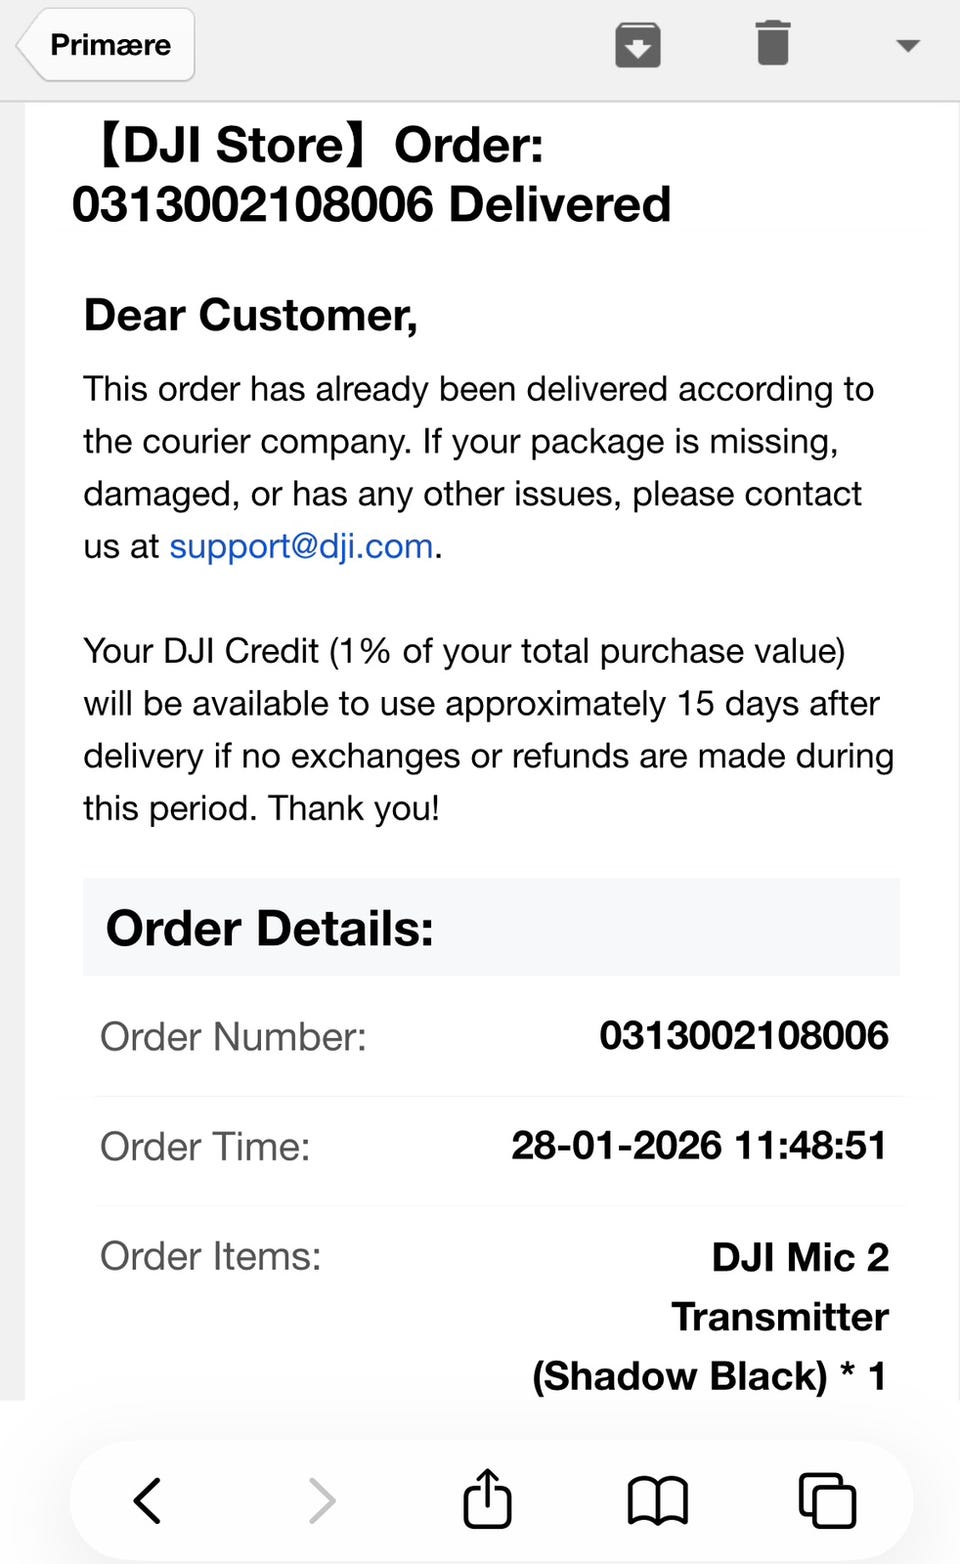Image resolution: width=960 pixels, height=1564 pixels.
Task: Tap the email subject with order number
Action: point(371,175)
